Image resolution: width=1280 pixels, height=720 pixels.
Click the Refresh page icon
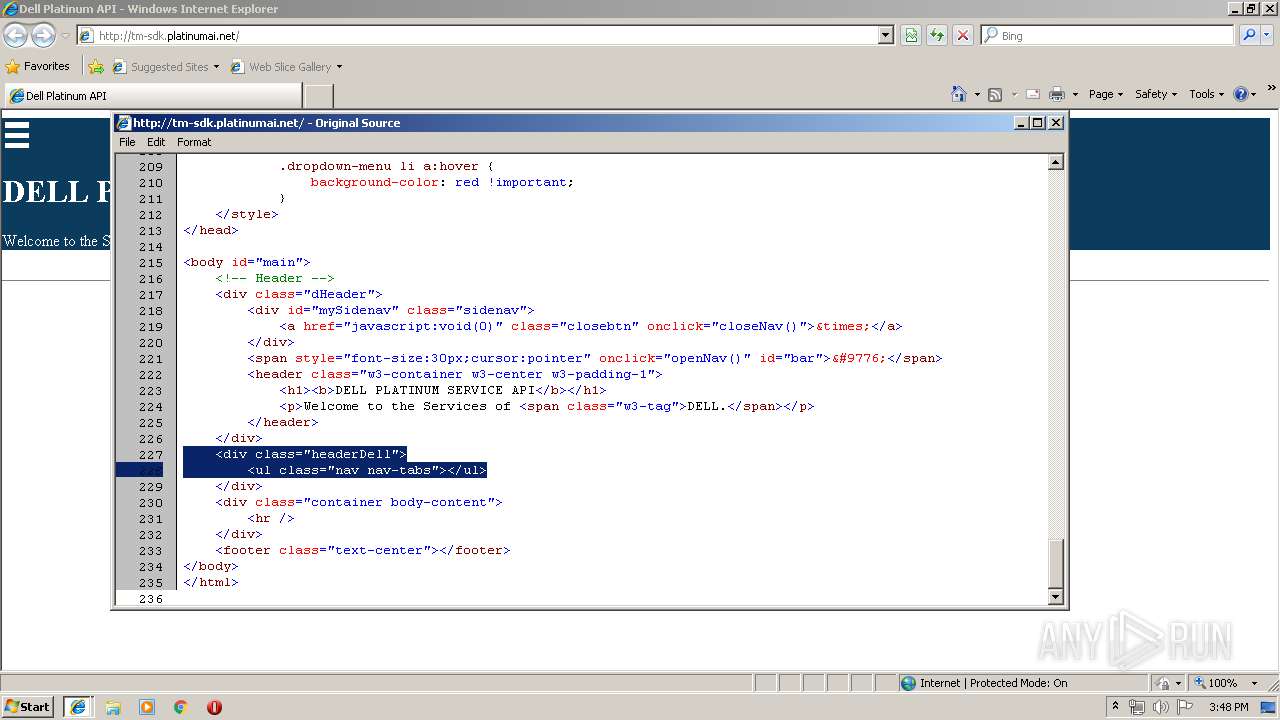937,36
